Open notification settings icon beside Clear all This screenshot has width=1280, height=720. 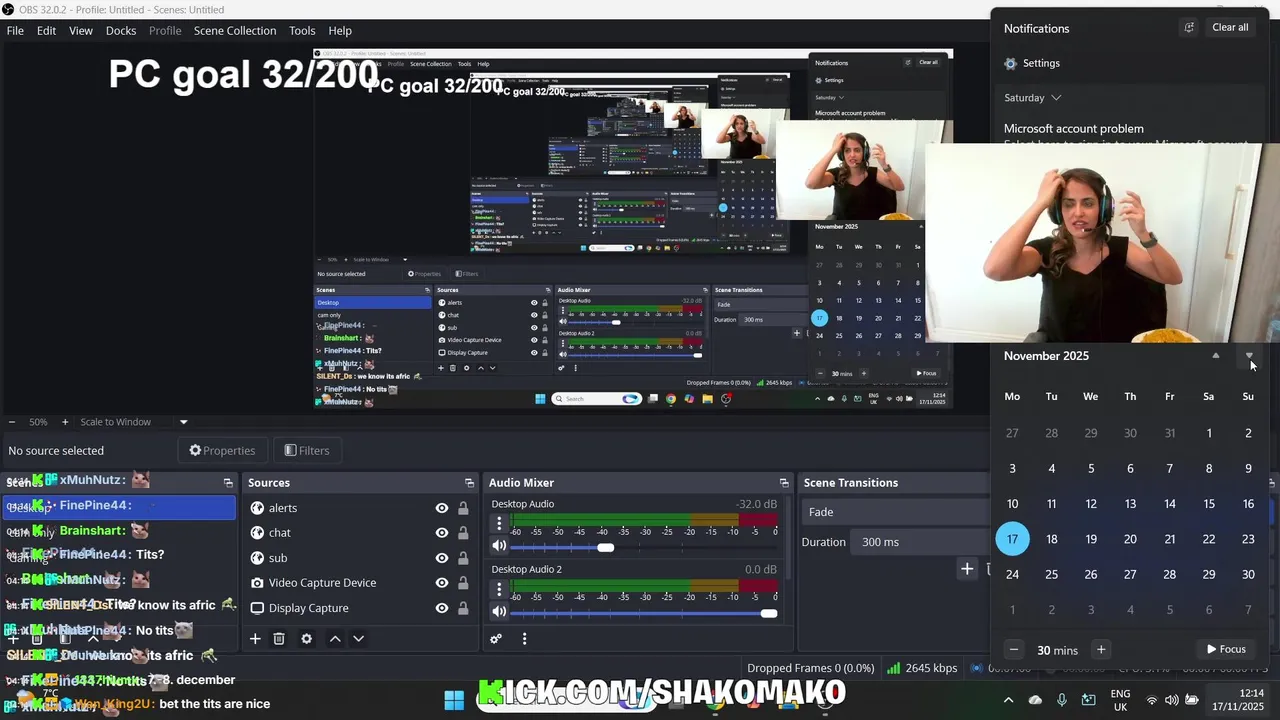coord(1189,27)
